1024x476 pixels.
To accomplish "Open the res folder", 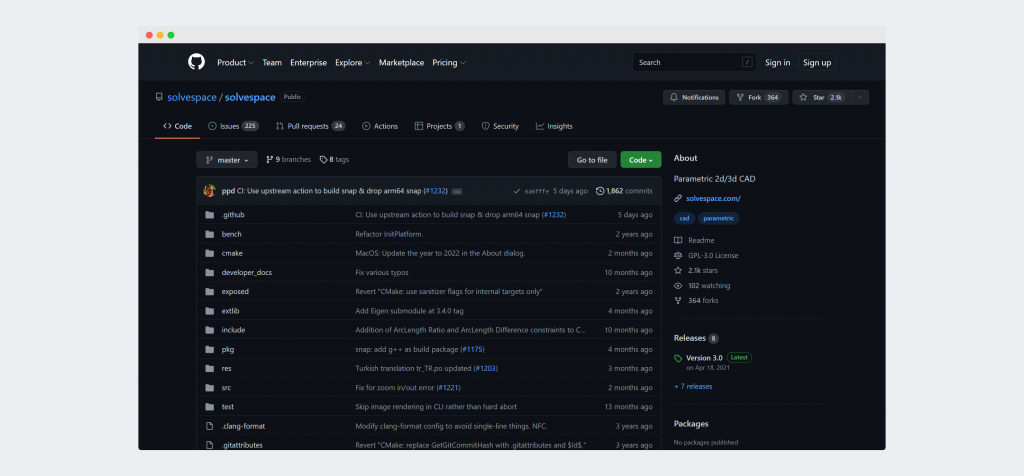I will coord(227,368).
